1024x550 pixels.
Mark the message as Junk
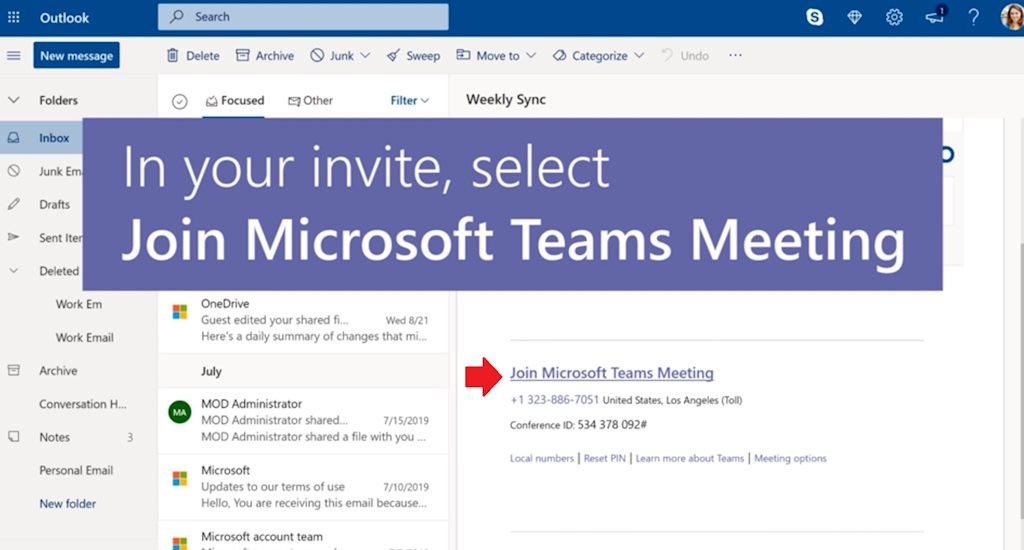333,56
